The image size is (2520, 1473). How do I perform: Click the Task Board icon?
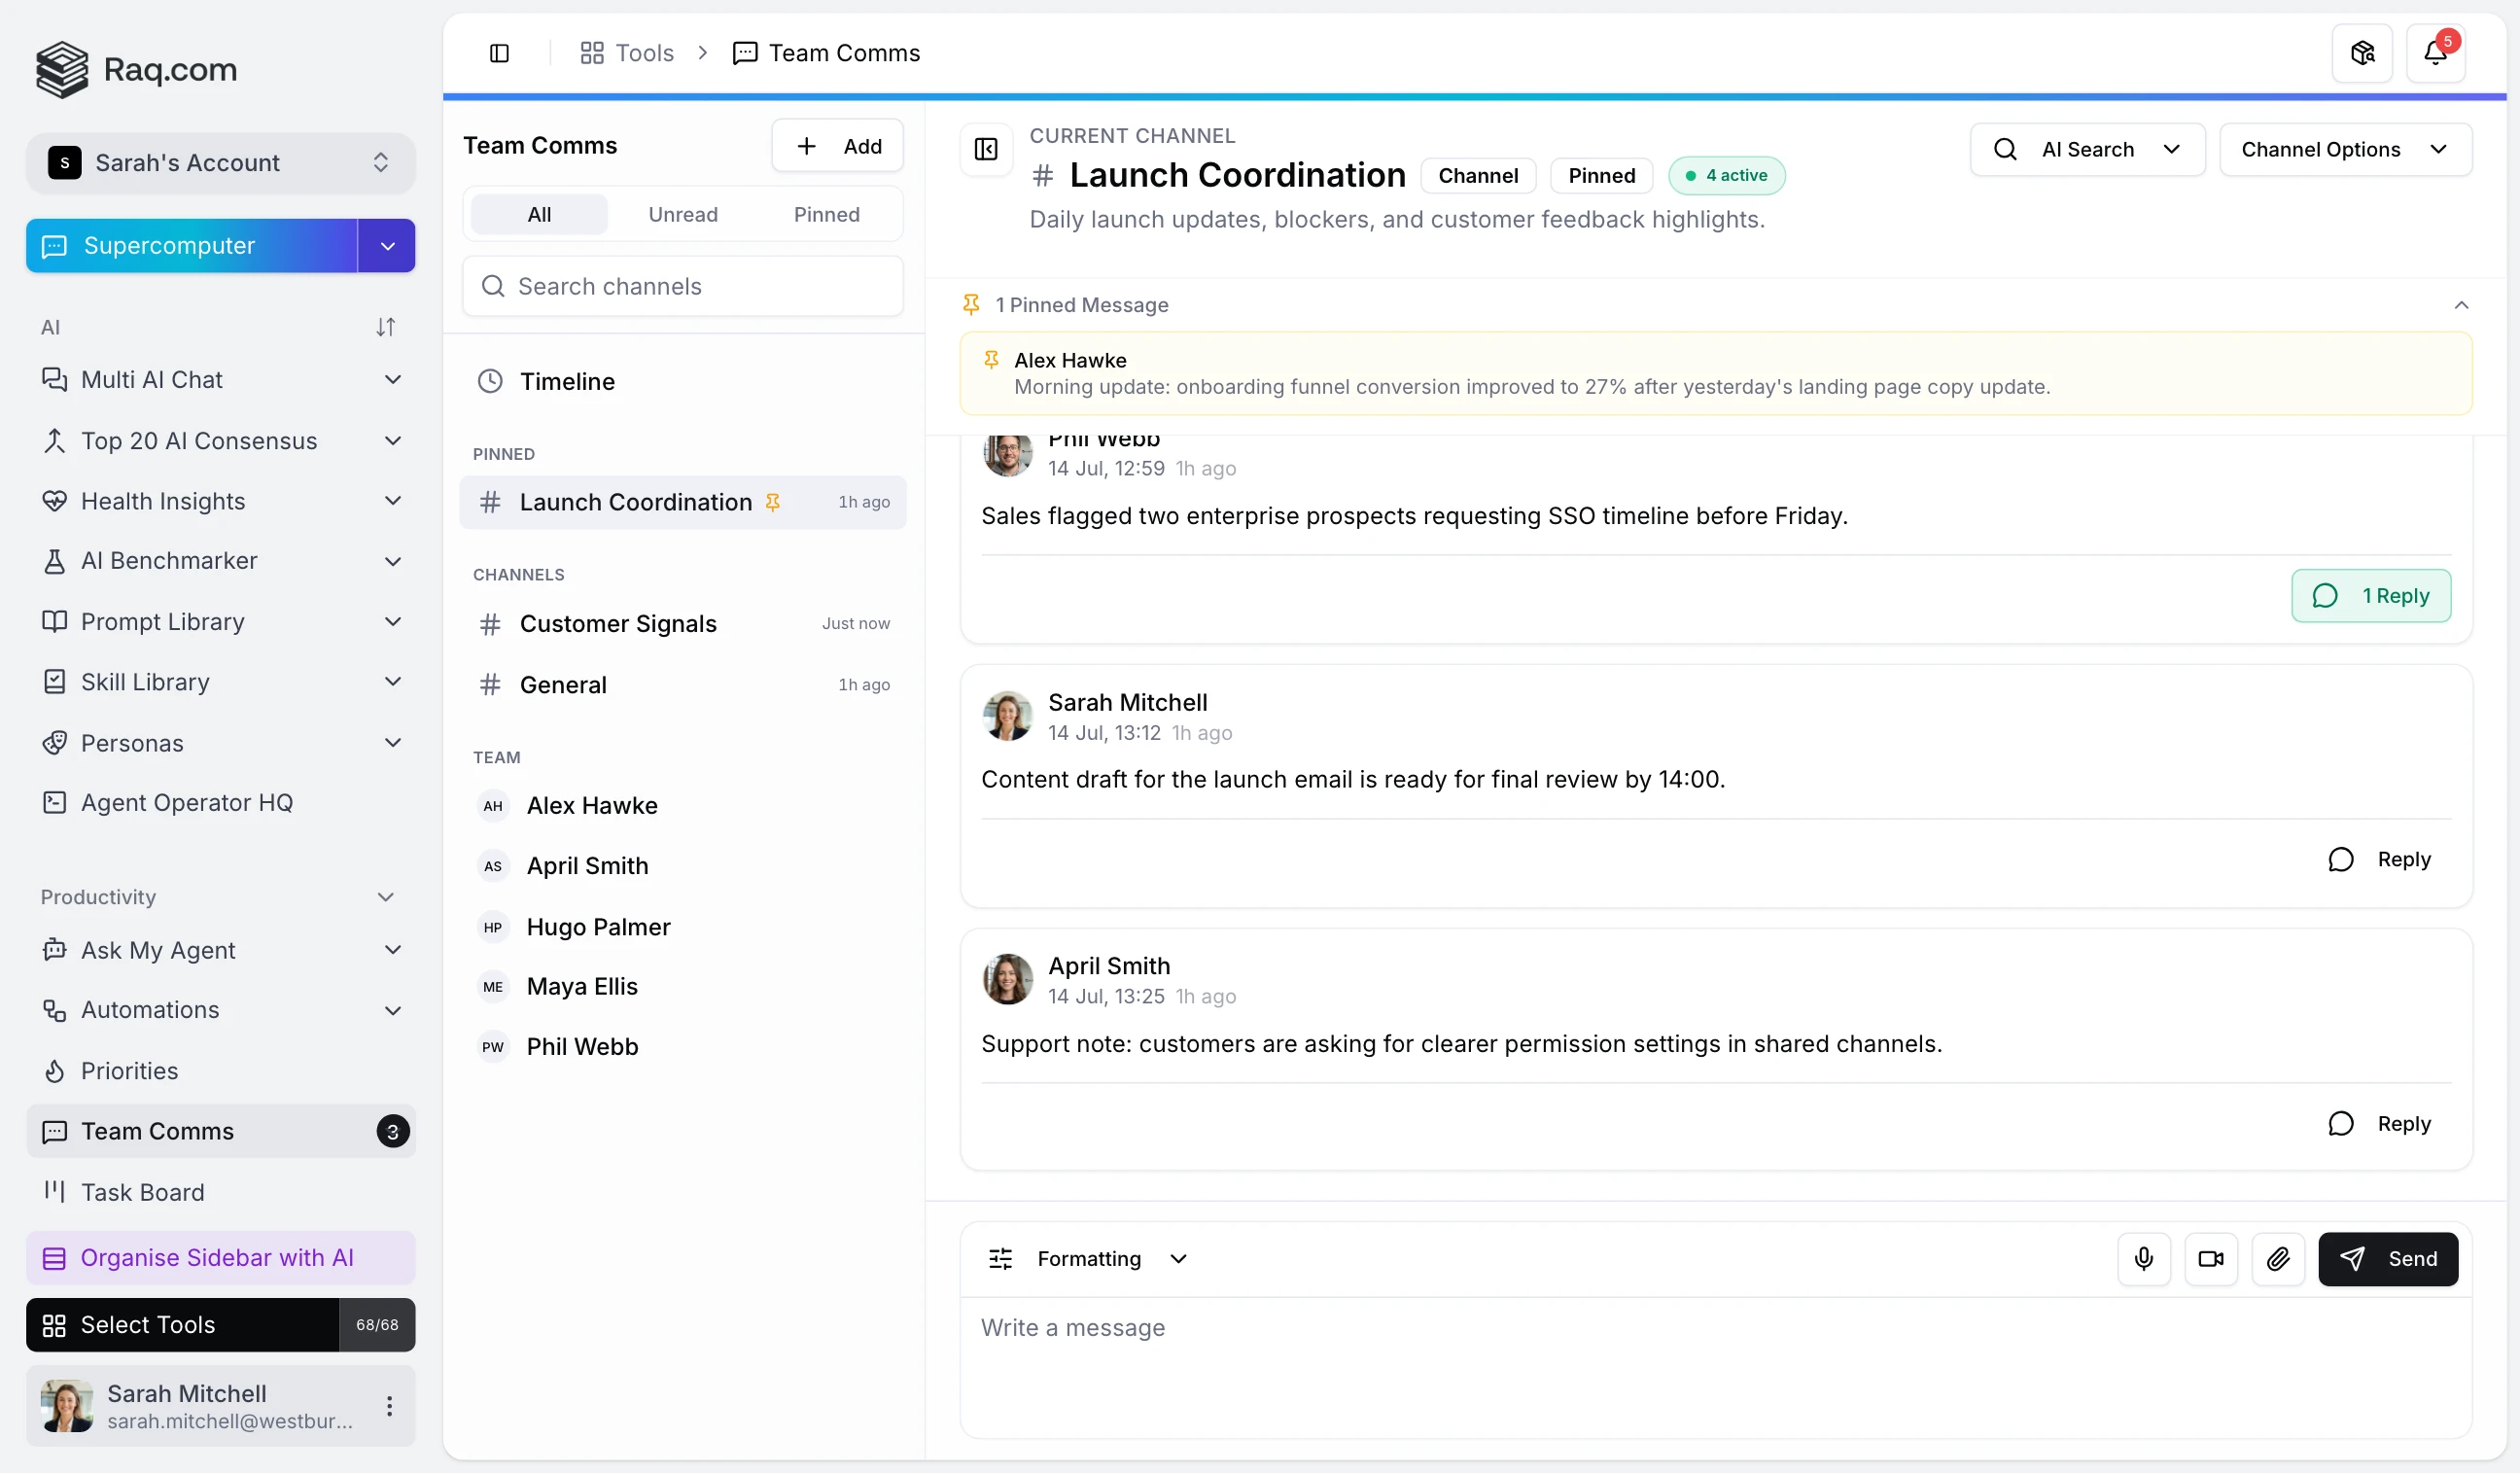(x=54, y=1191)
